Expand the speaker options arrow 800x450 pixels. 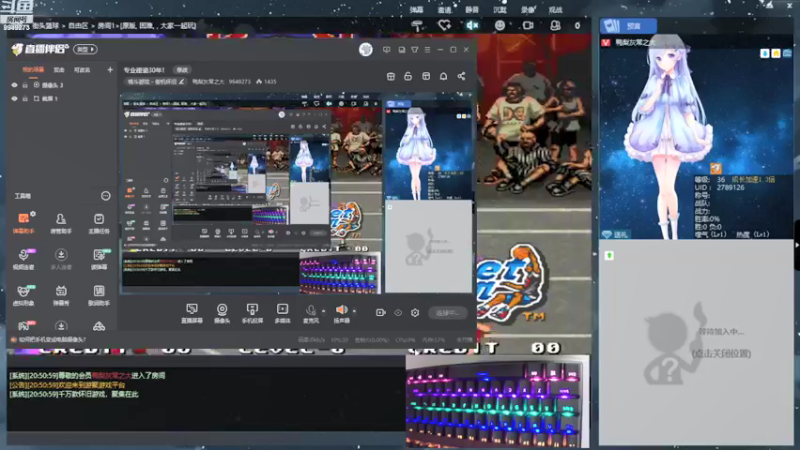(354, 310)
